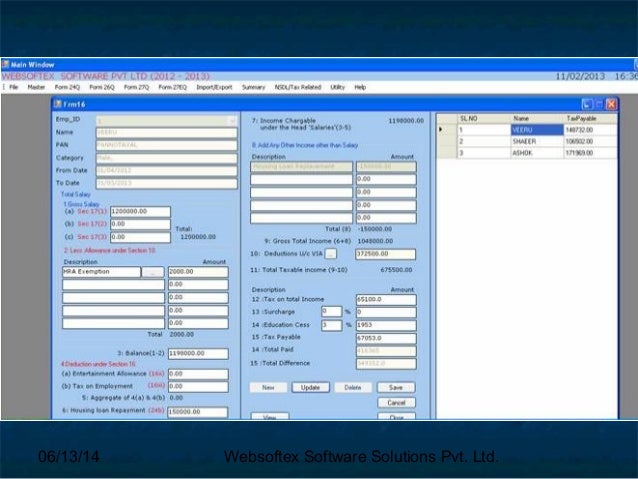The image size is (638, 479).
Task: Click the Balance(1-2) field
Action: (x=198, y=354)
